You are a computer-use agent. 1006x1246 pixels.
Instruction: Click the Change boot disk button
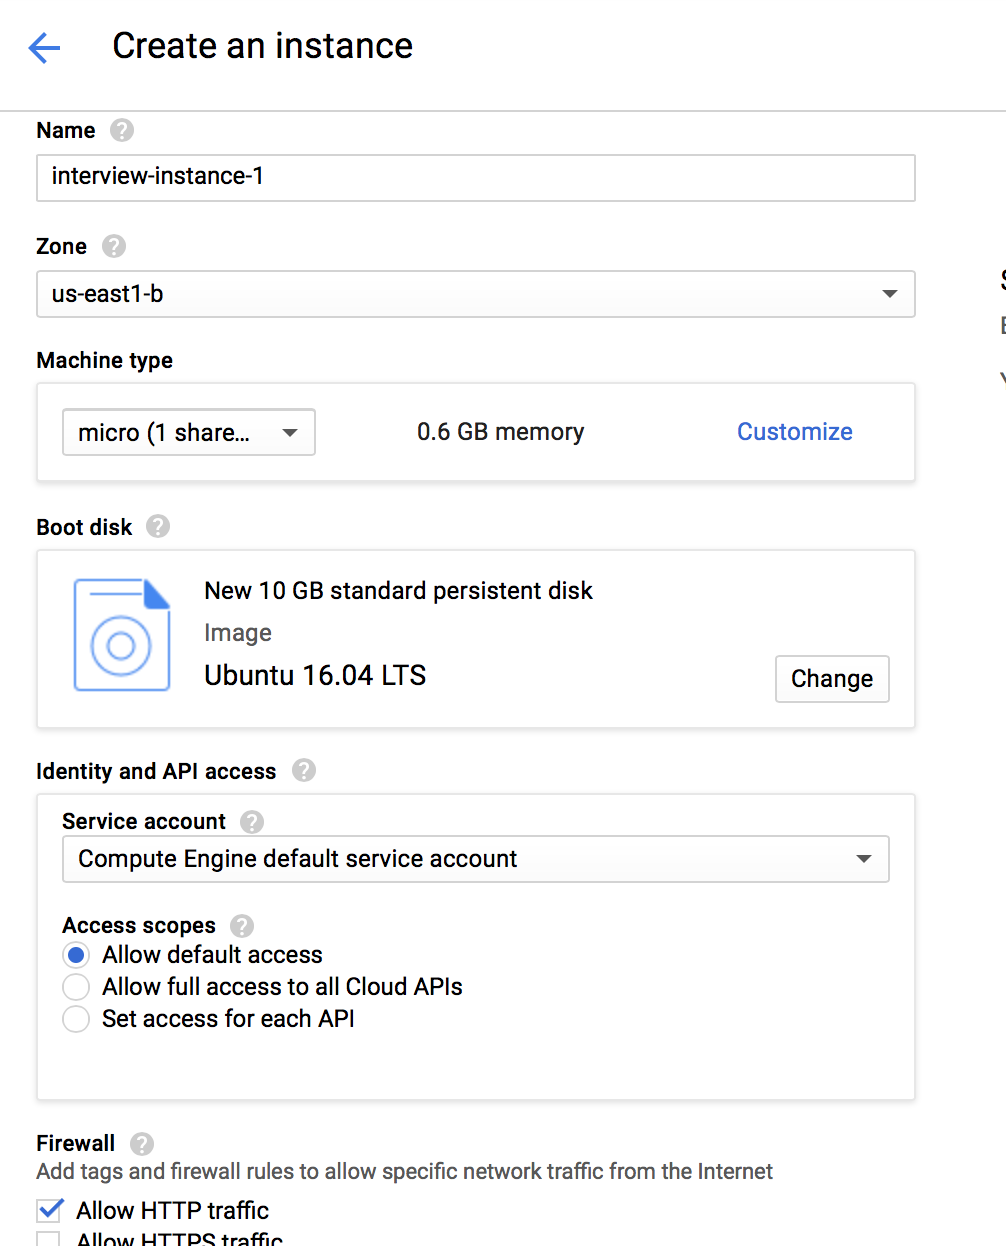coord(831,679)
